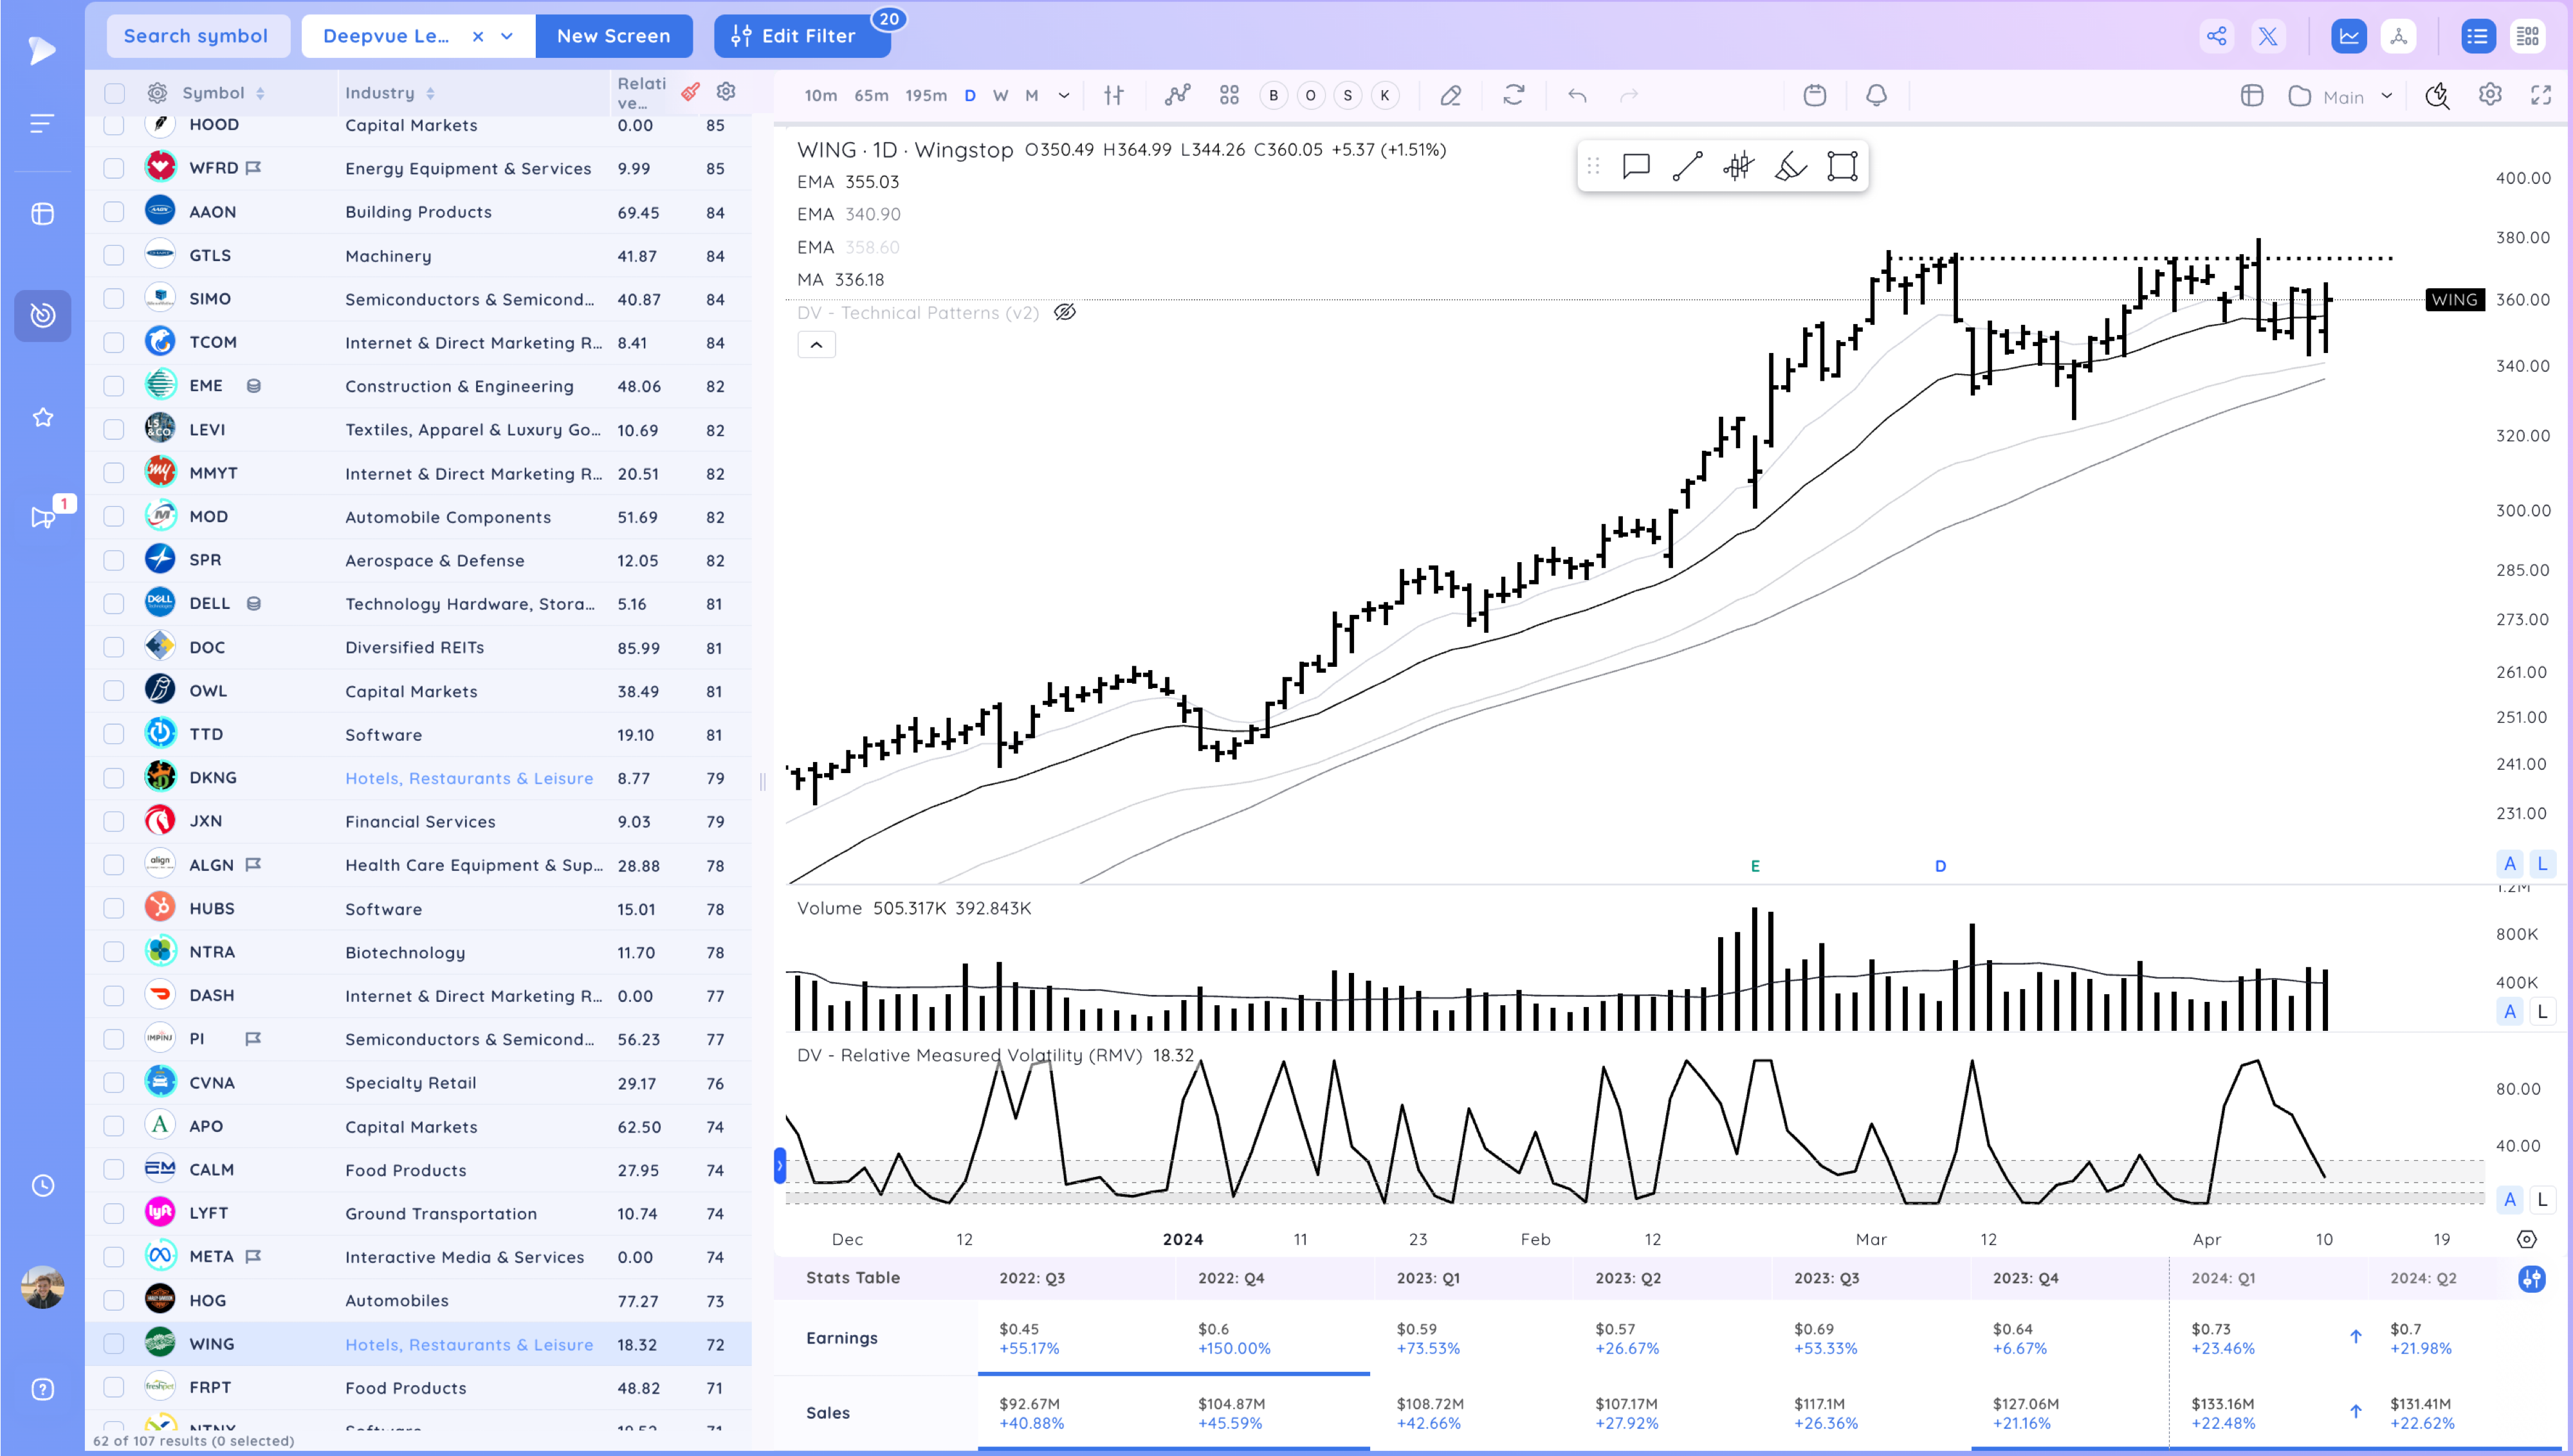2573x1456 pixels.
Task: Open the user profile avatar
Action: click(x=42, y=1287)
